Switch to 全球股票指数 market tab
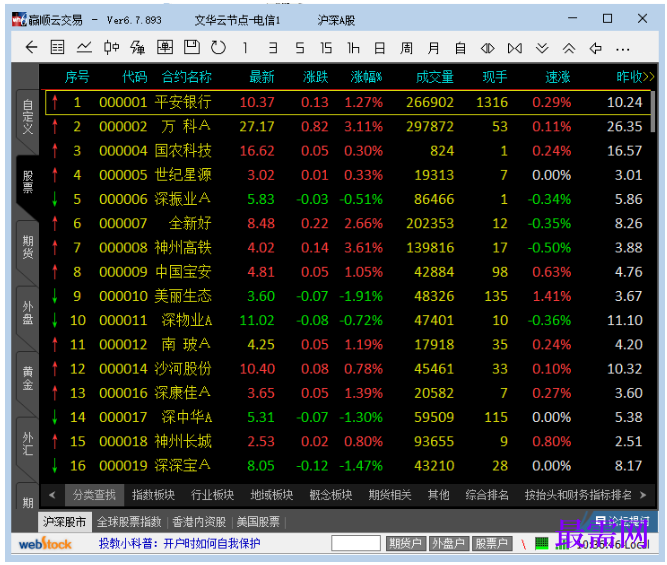This screenshot has height=565, width=667. tap(129, 522)
